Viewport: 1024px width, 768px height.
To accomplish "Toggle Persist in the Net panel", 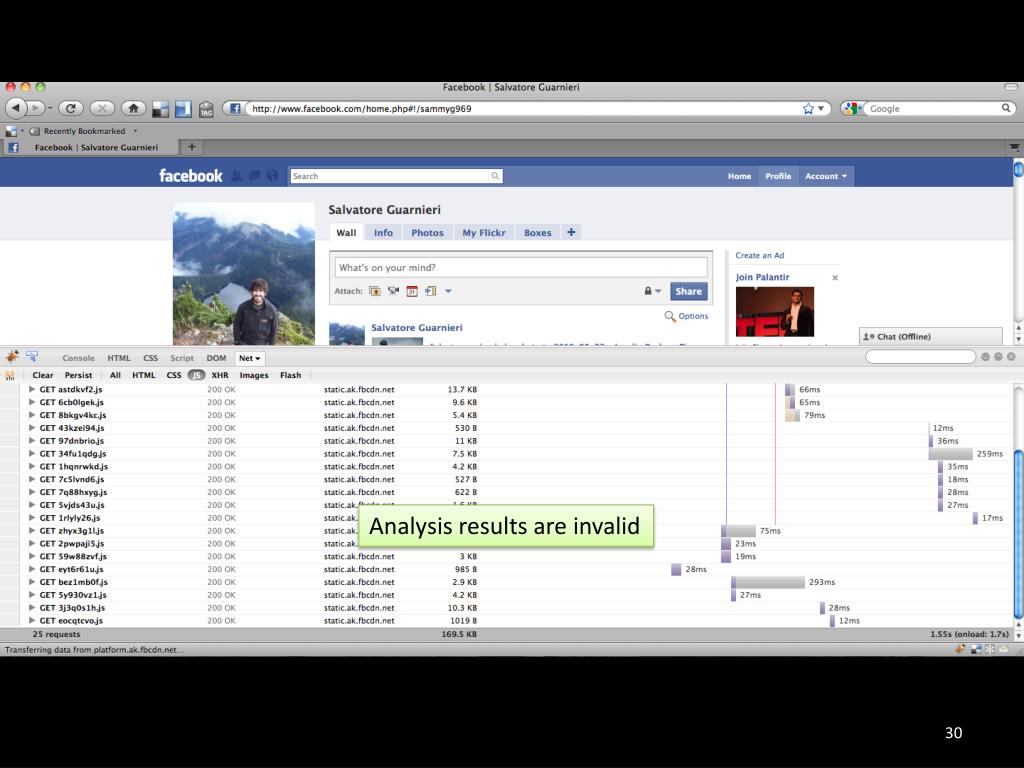I will (78, 376).
